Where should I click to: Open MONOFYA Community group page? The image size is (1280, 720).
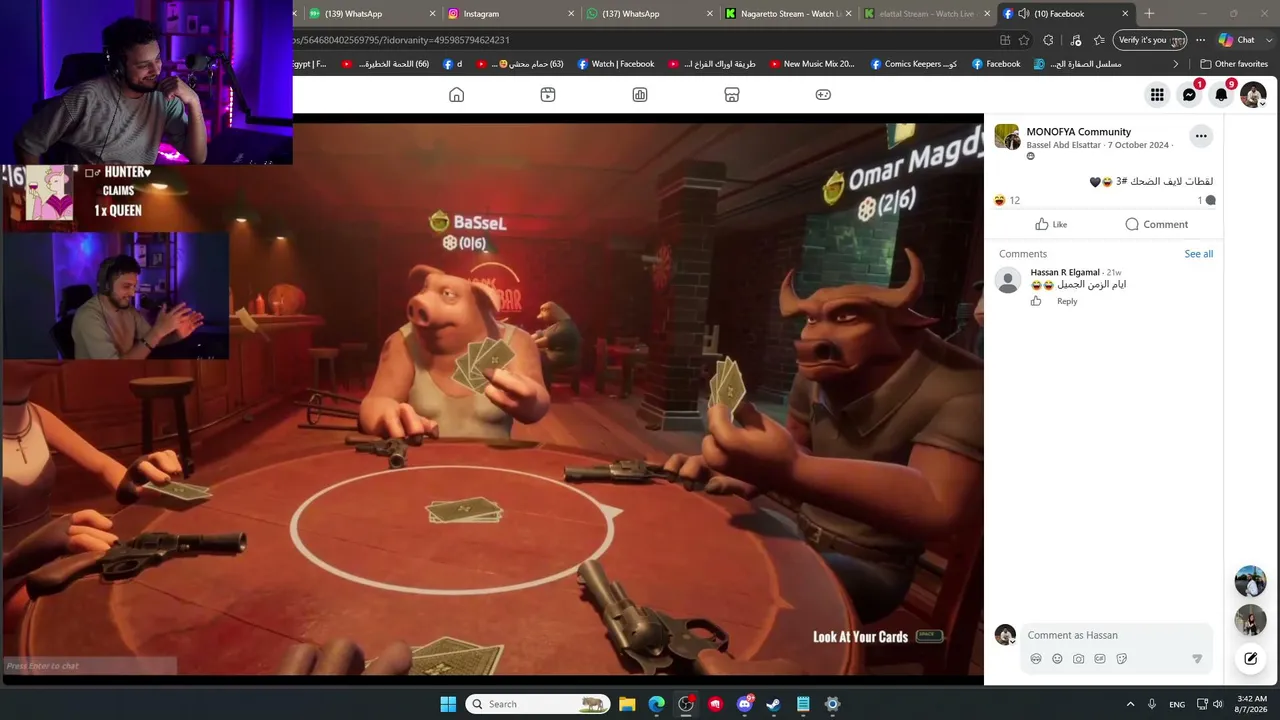pos(1078,132)
